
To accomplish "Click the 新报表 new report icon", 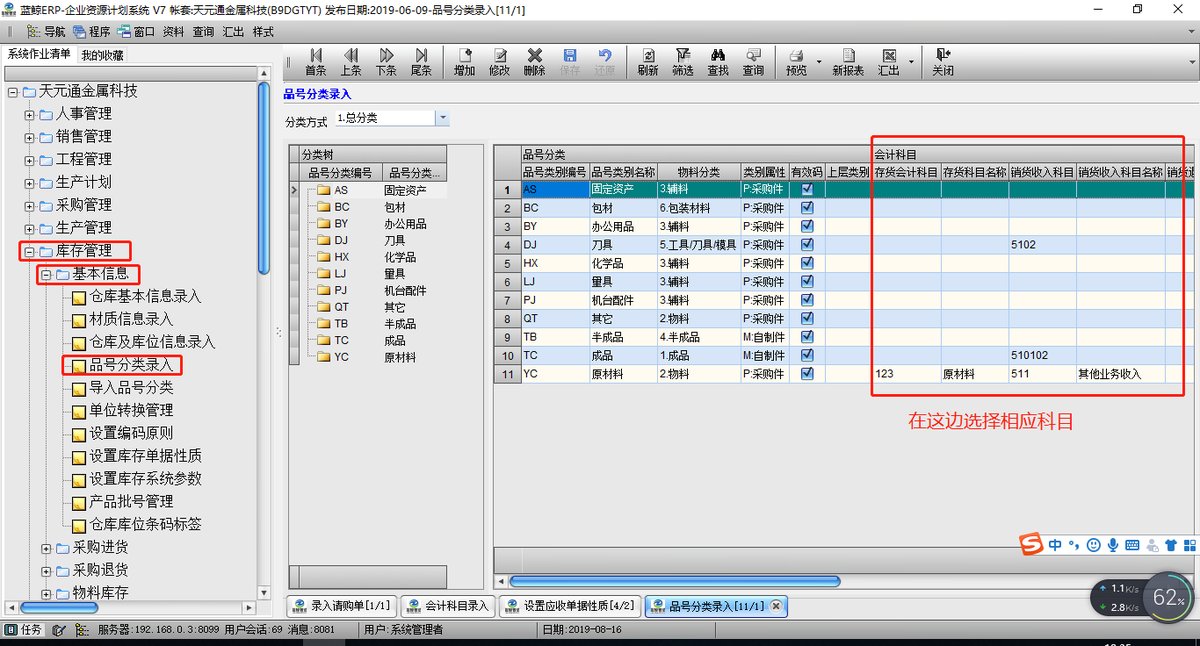I will coord(847,62).
